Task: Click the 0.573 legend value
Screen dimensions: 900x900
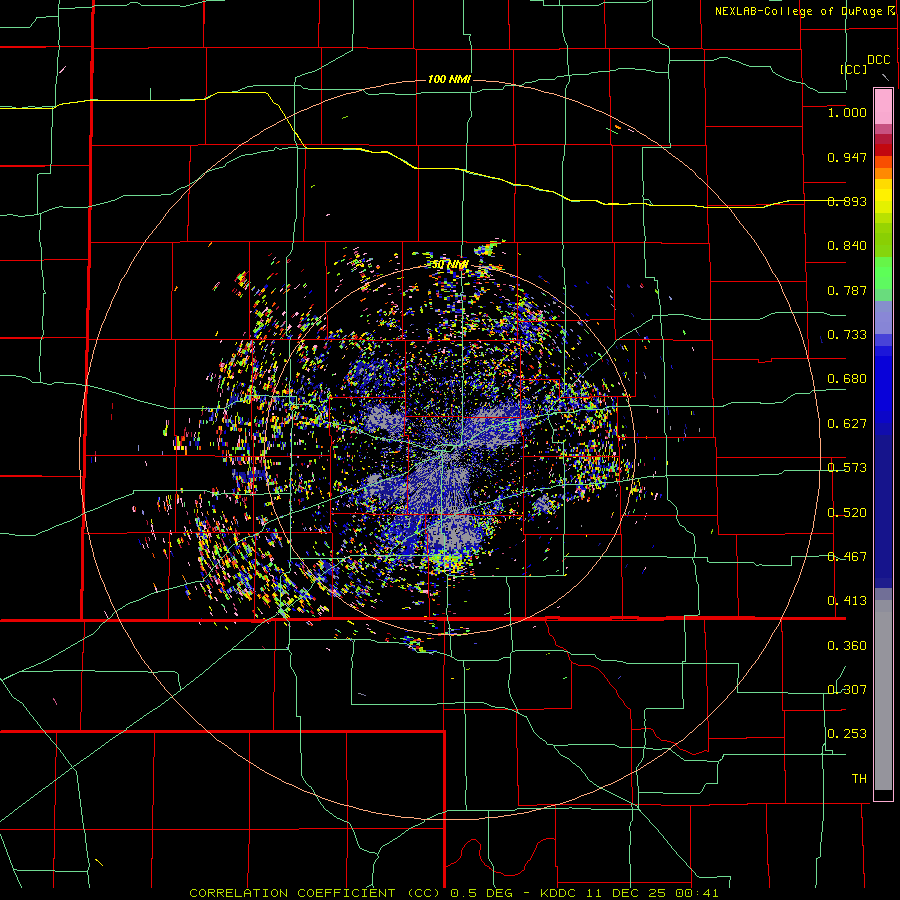Action: pyautogui.click(x=847, y=468)
